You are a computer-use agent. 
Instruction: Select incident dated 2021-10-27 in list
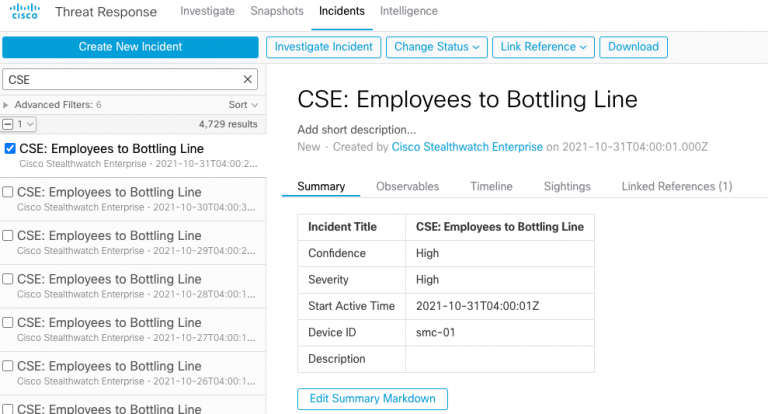(133, 330)
